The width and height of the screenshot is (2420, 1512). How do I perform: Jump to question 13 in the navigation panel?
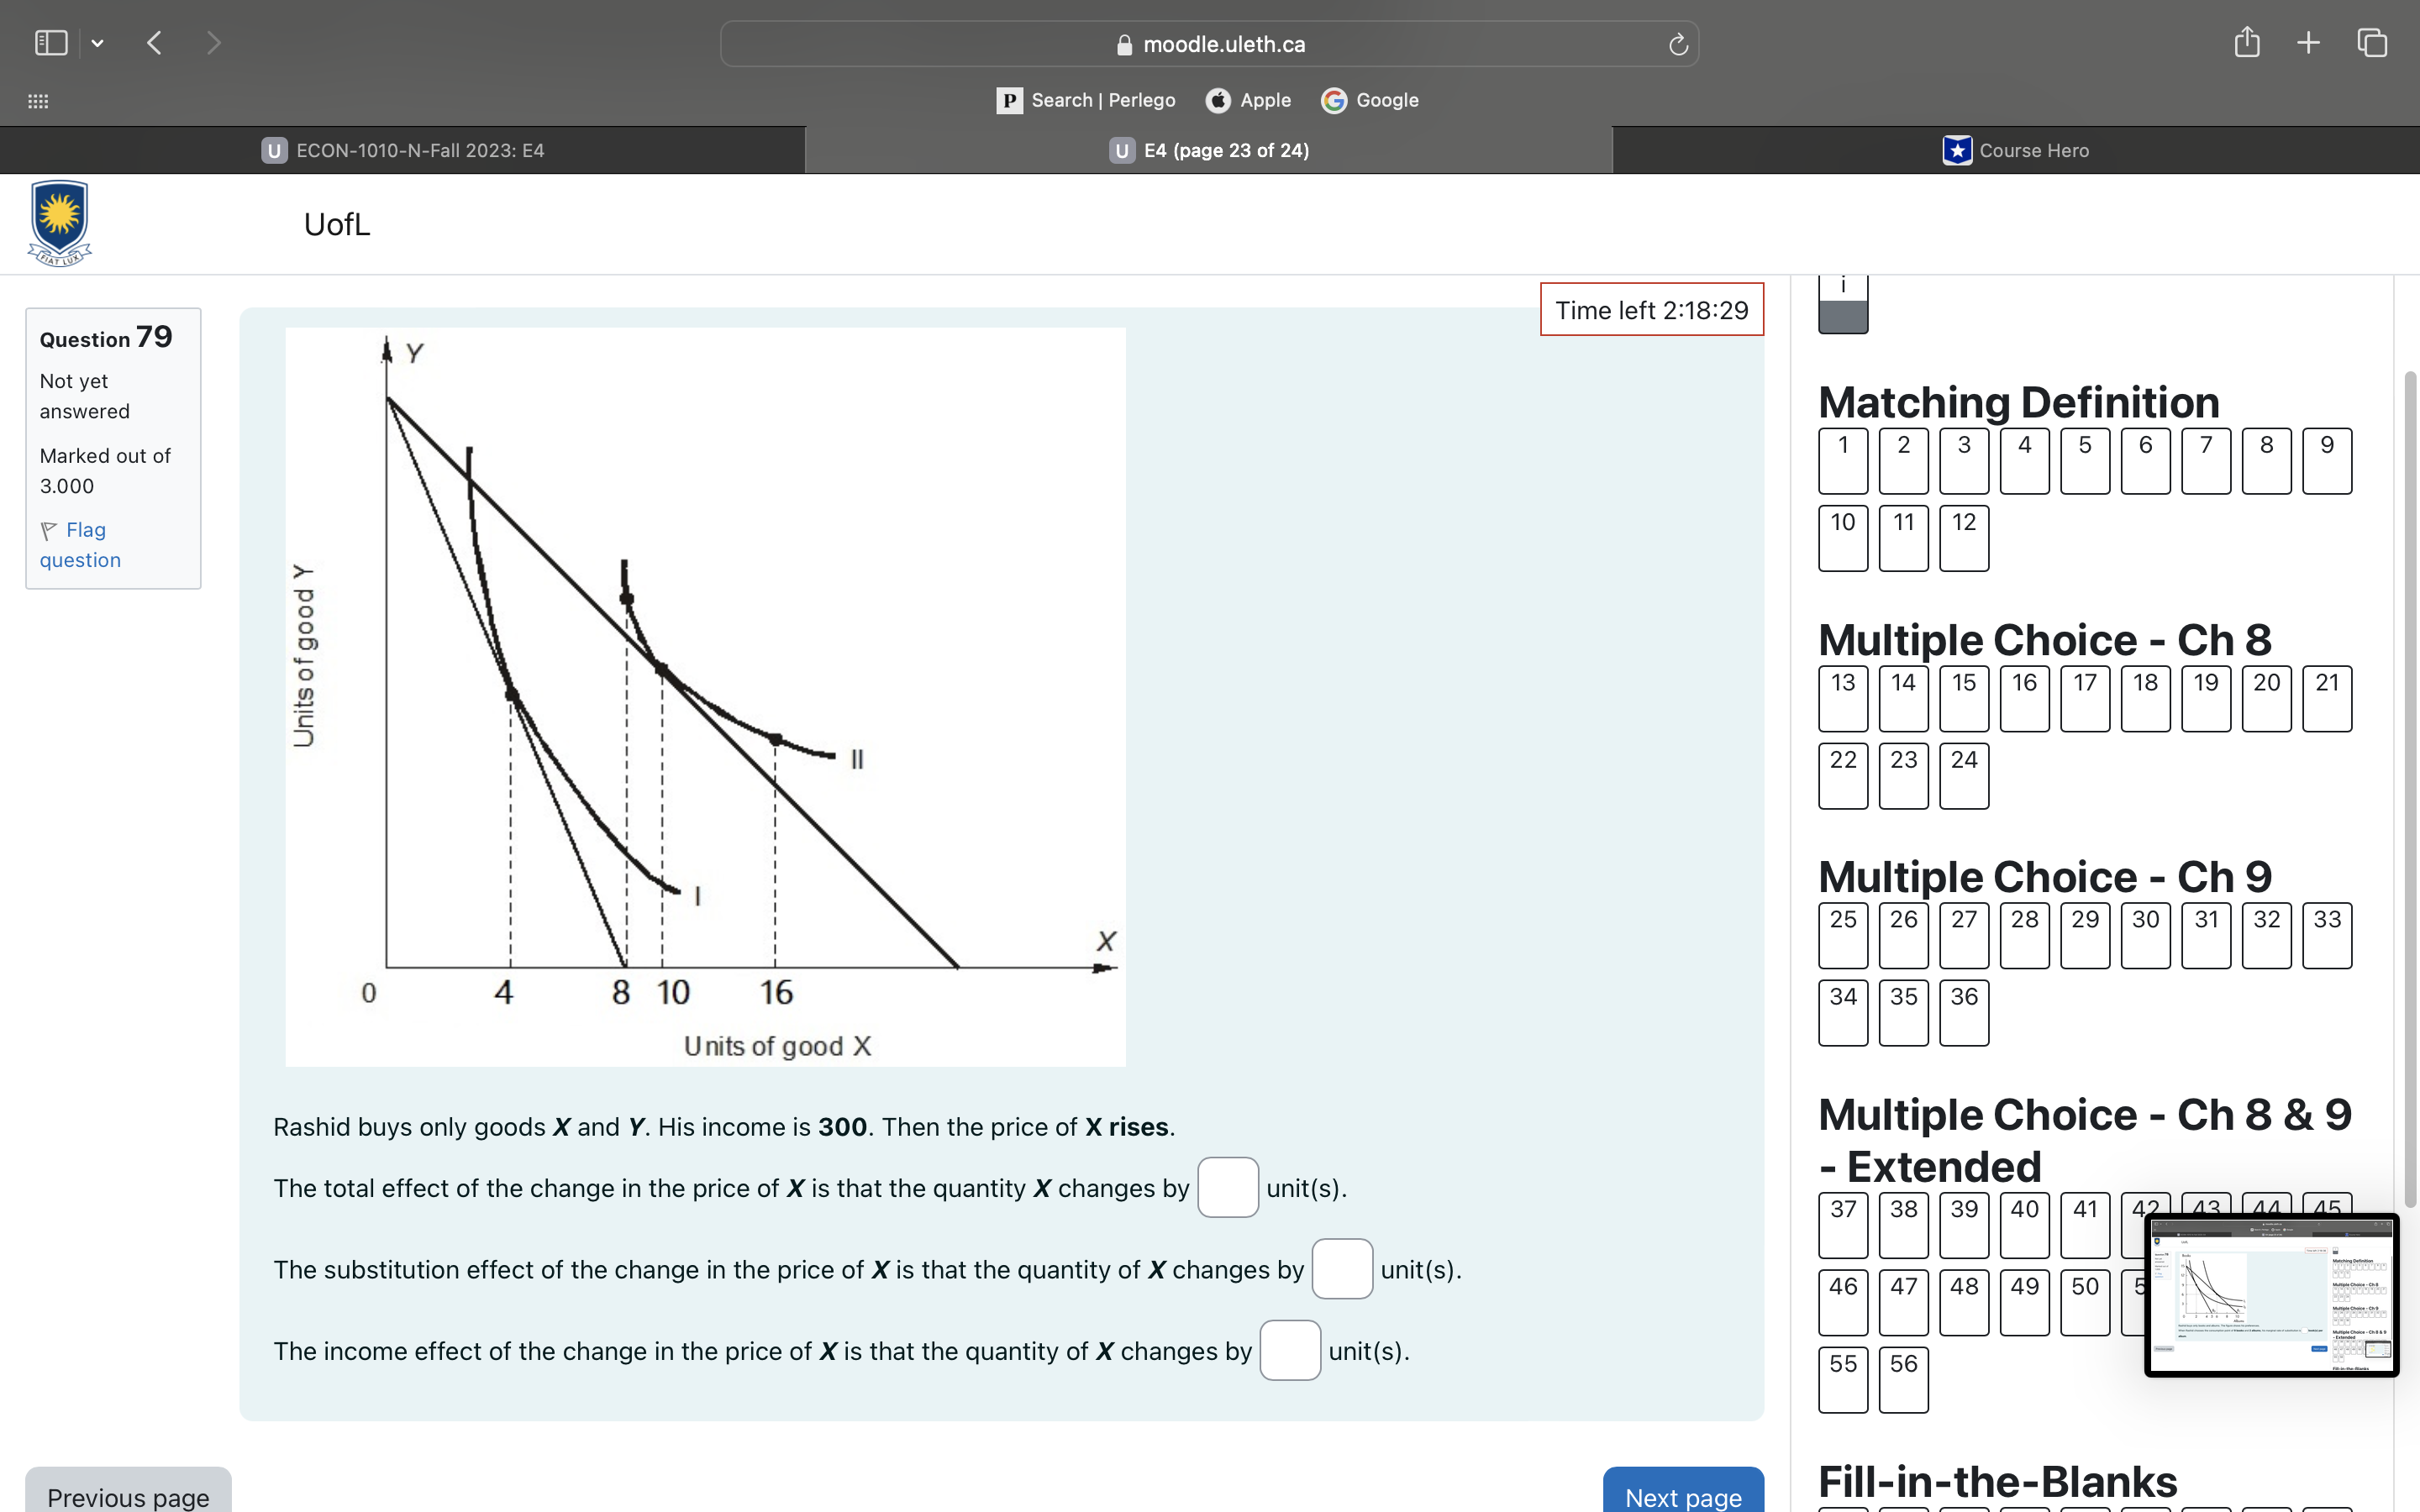[1842, 698]
